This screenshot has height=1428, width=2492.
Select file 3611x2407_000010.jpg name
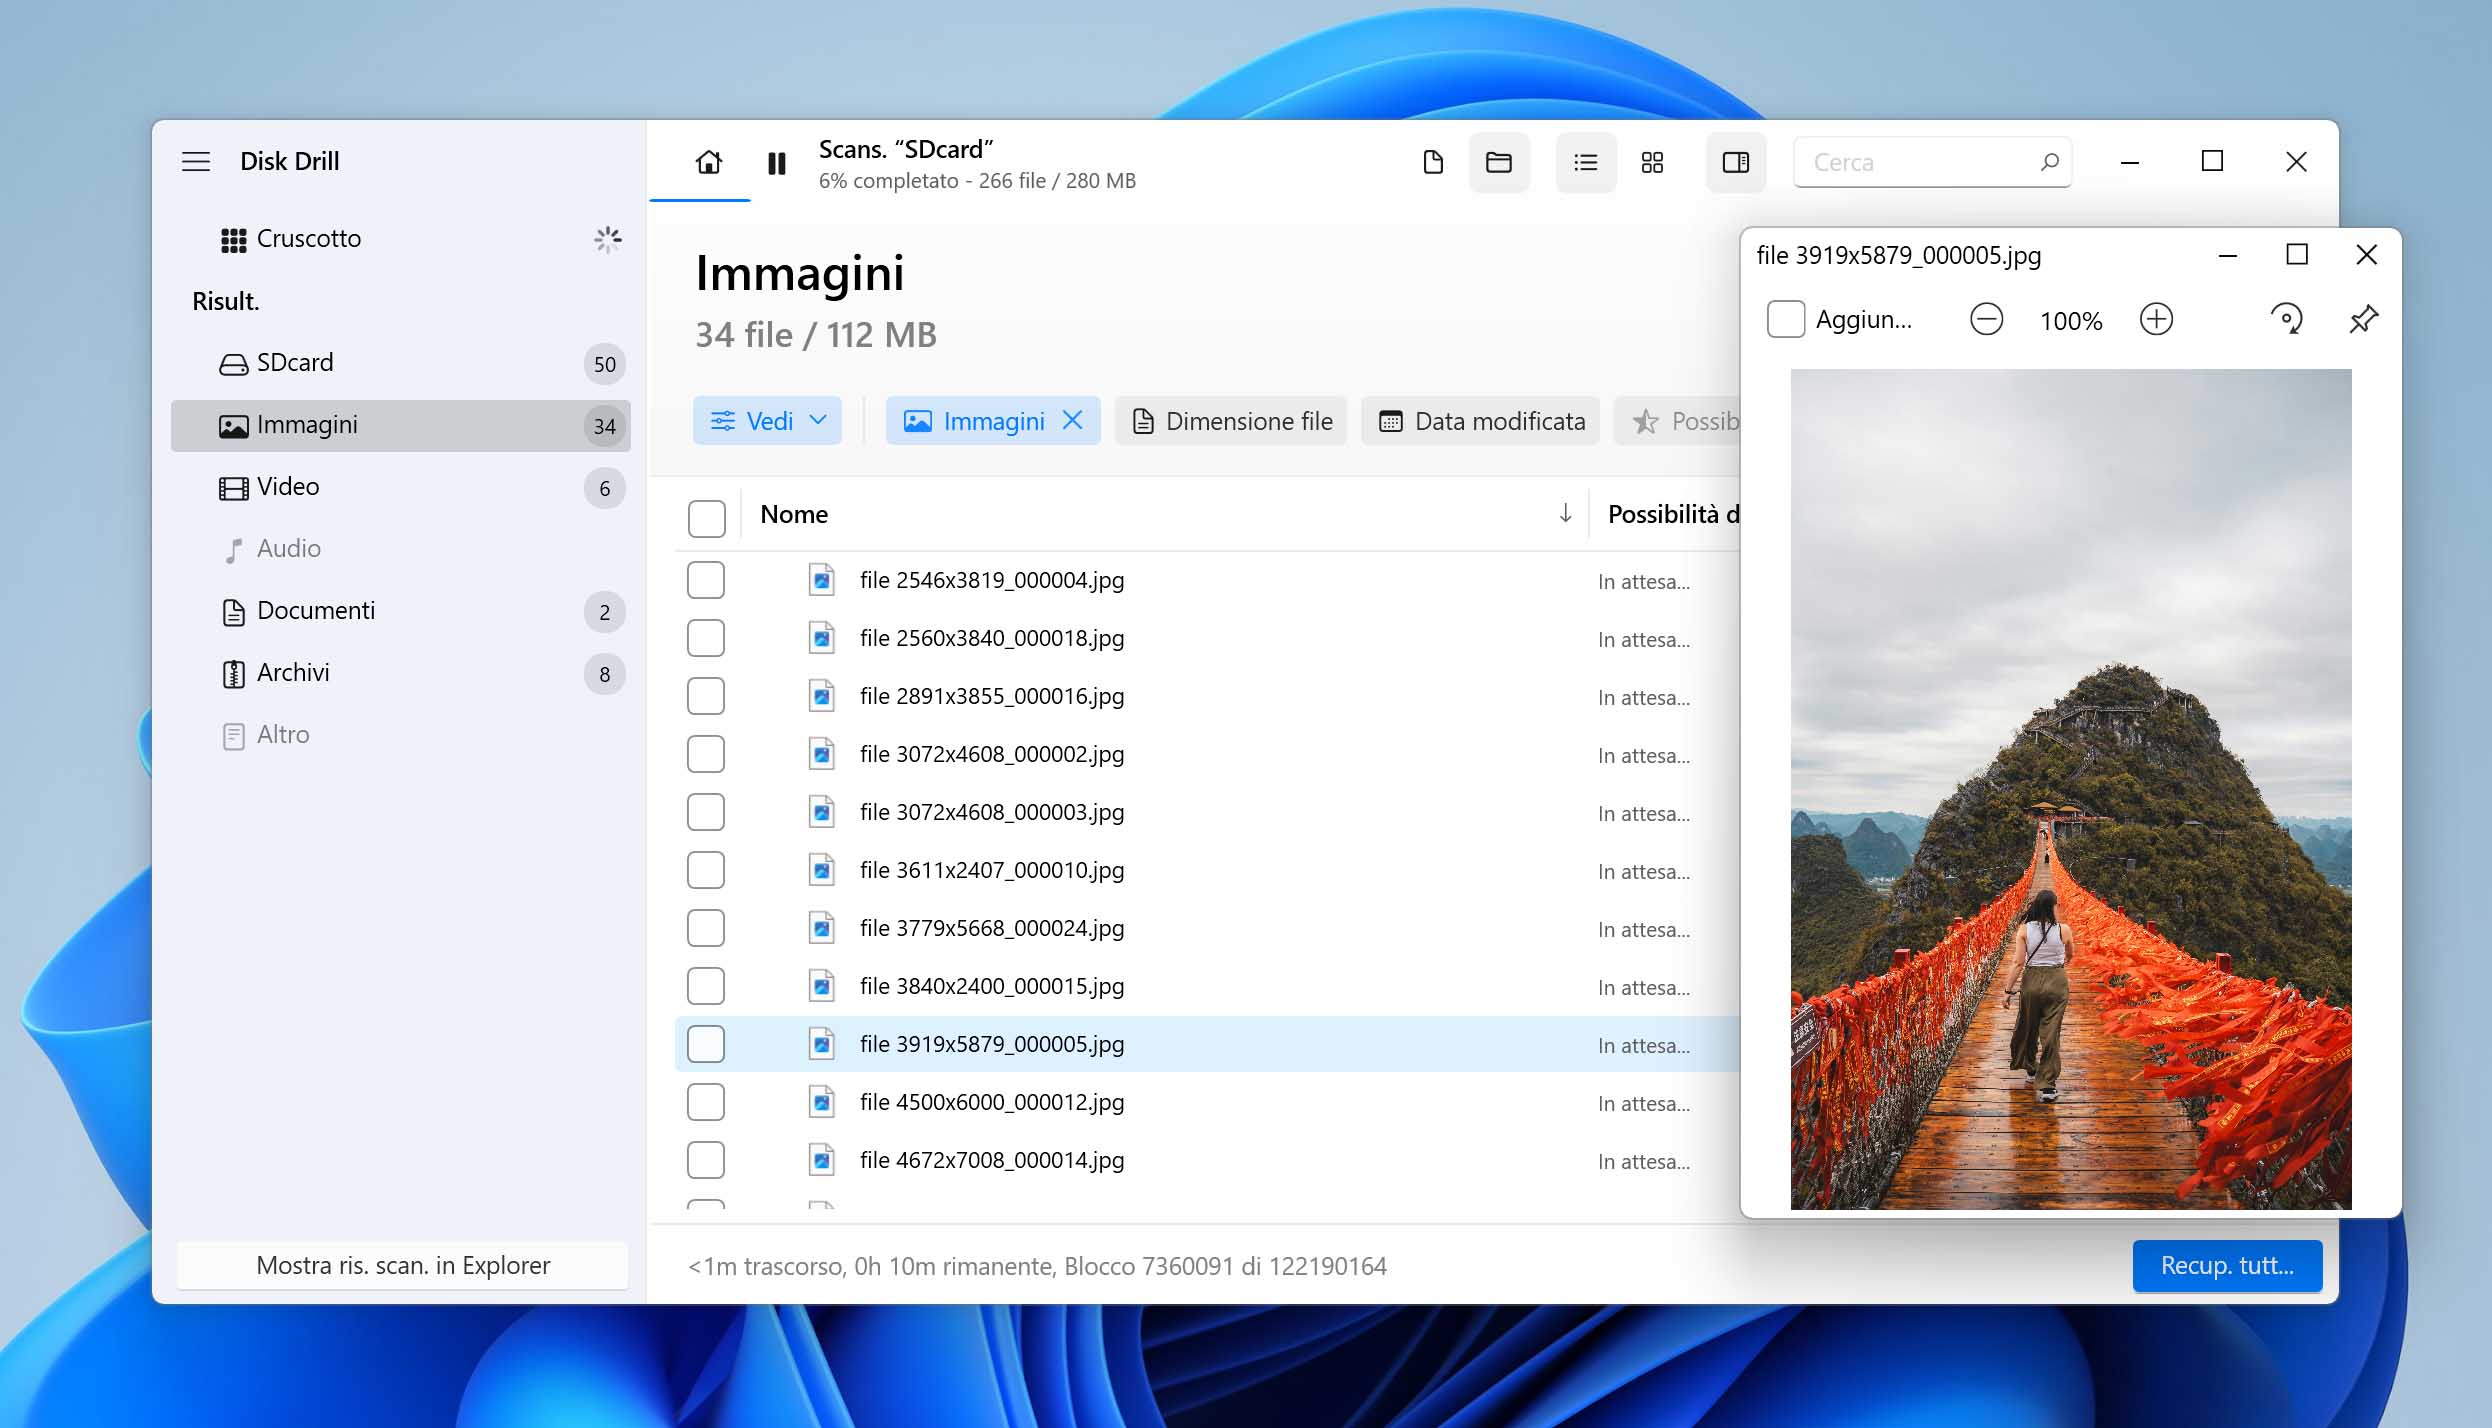pyautogui.click(x=992, y=870)
